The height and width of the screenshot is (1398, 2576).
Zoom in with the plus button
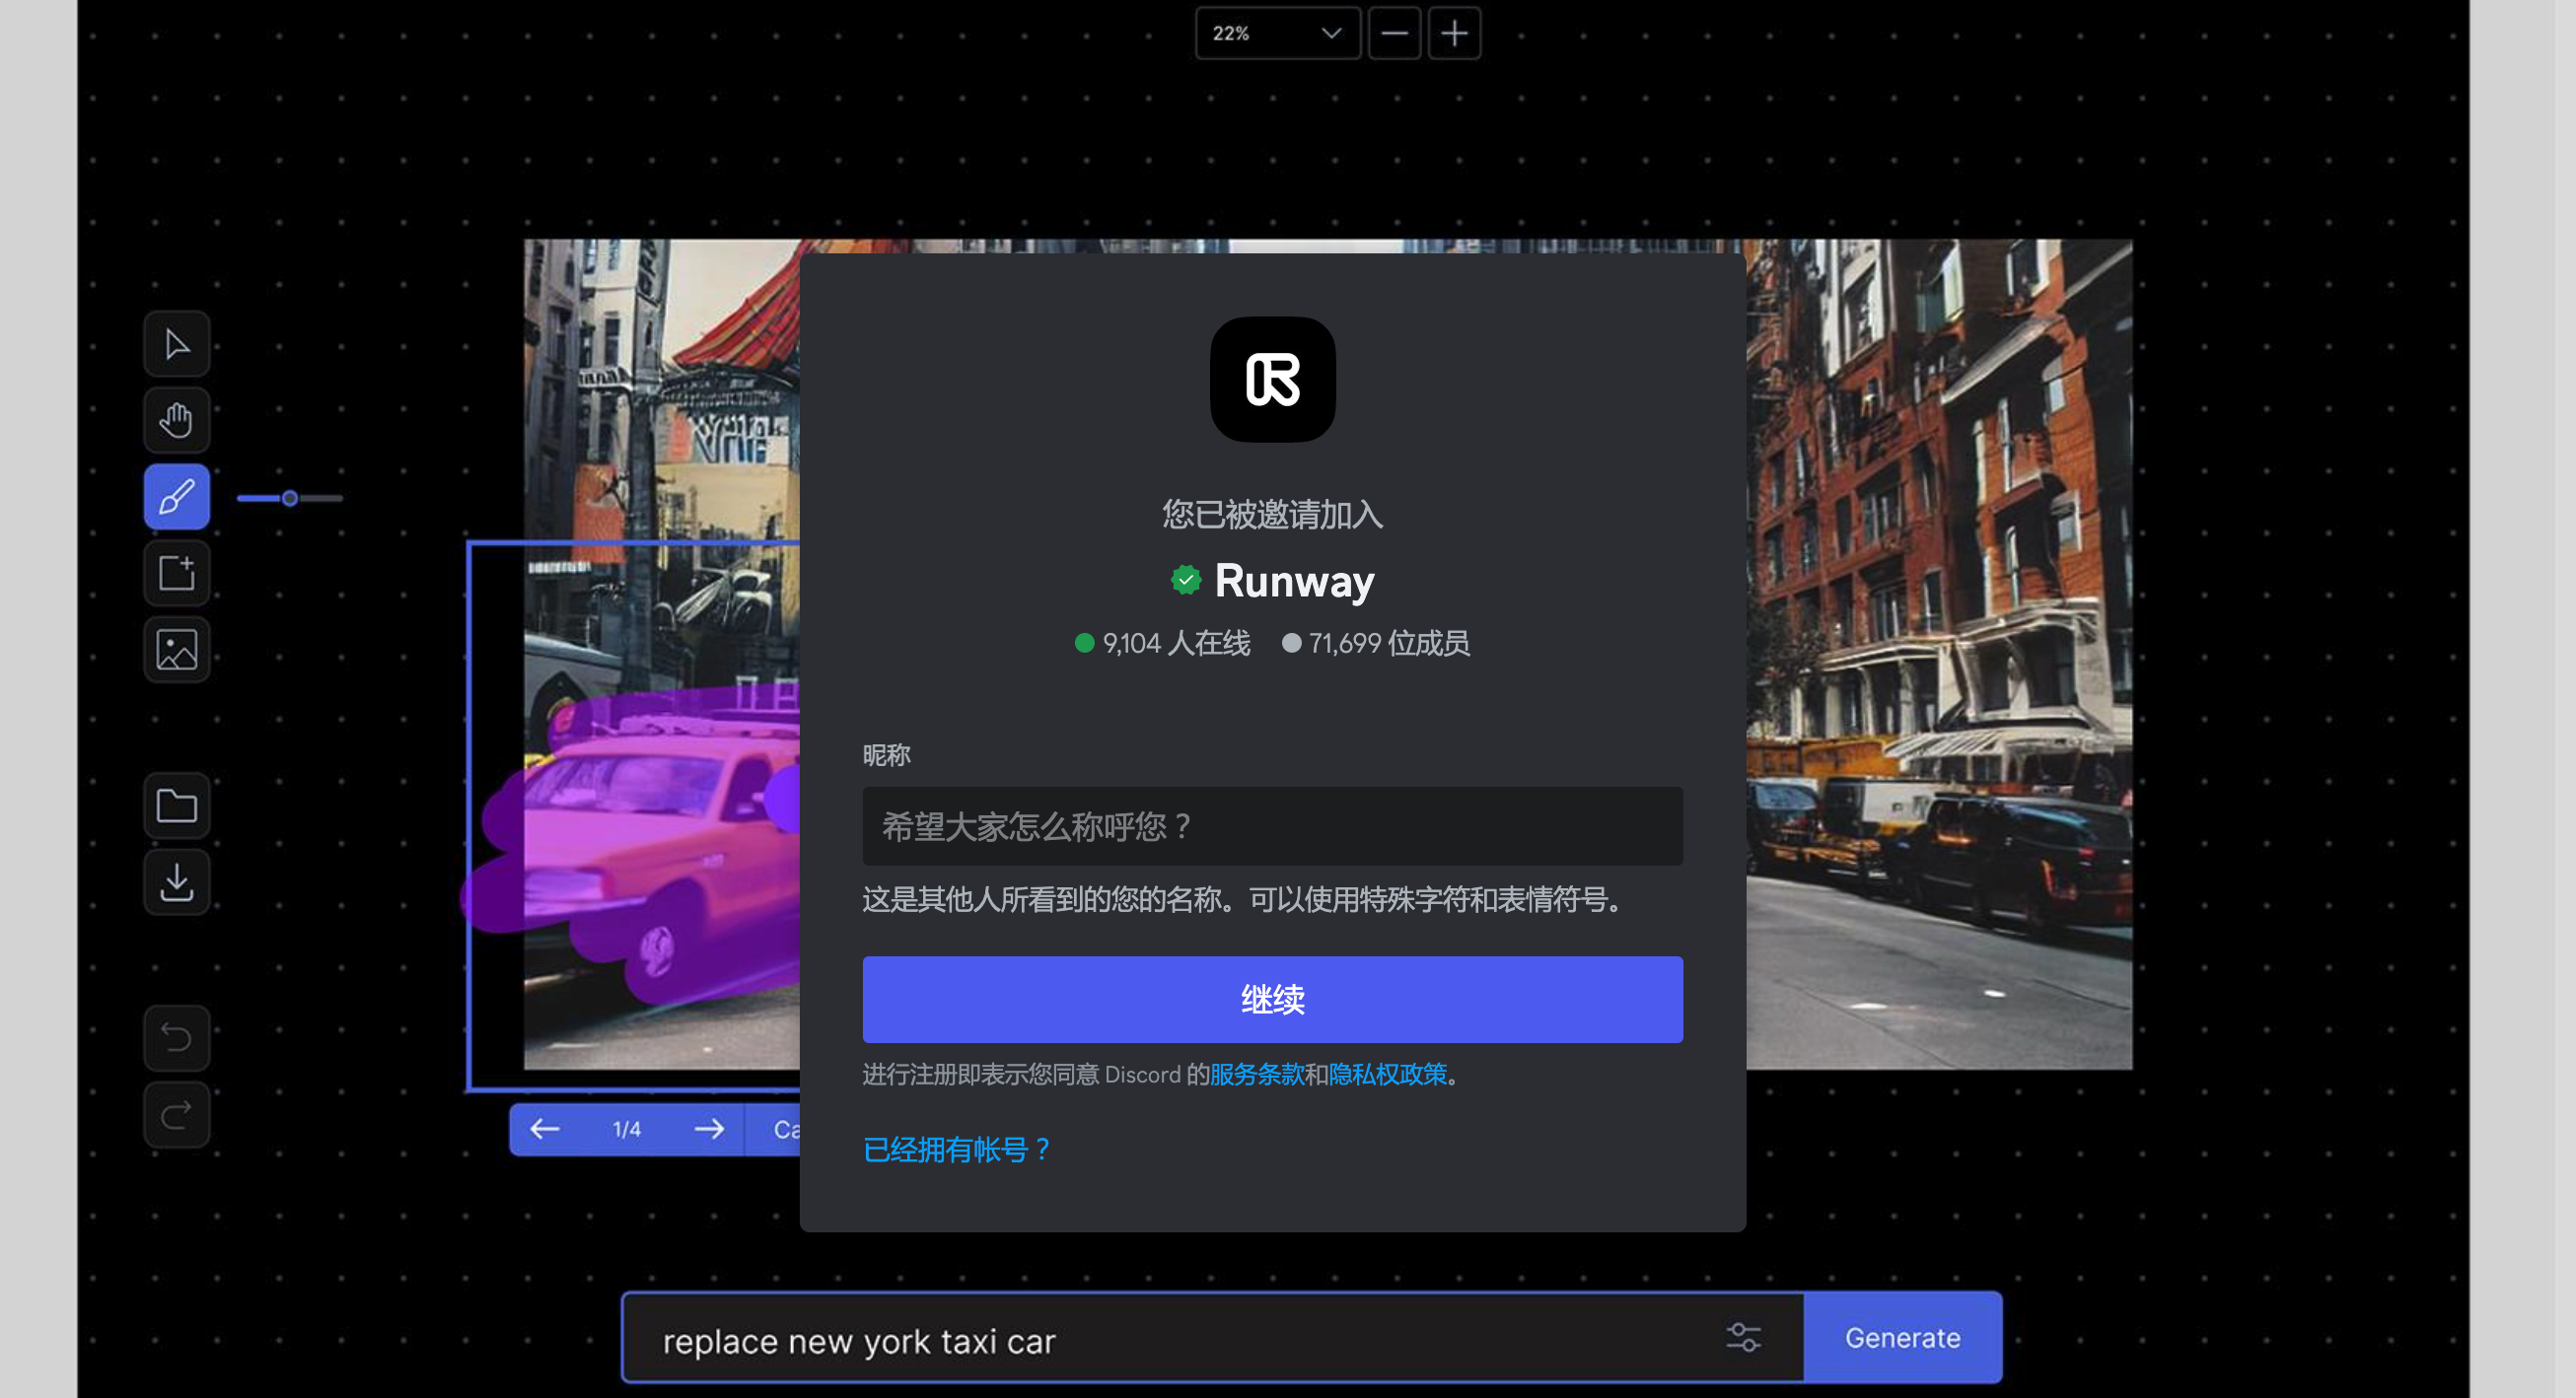(x=1454, y=34)
